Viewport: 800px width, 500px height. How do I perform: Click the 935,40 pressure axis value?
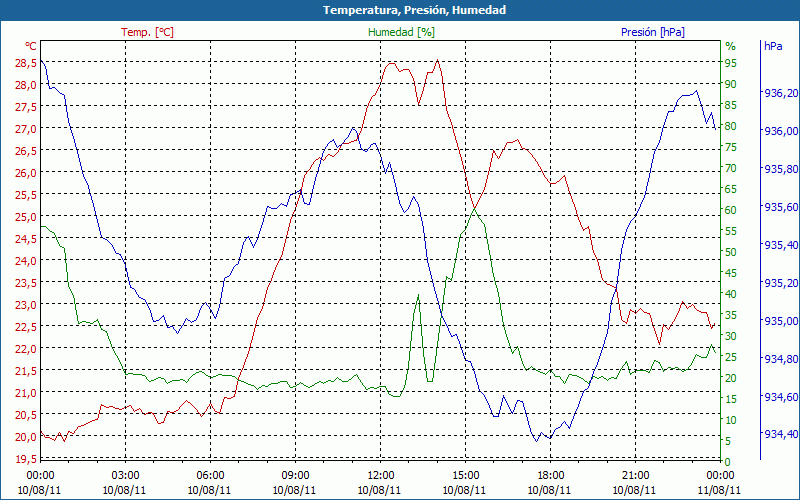point(781,245)
